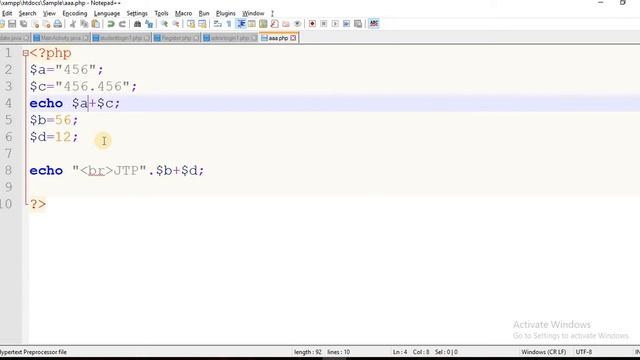Viewport: 640px width, 360px height.
Task: Click the green Undo arrow
Action: pos(111,24)
